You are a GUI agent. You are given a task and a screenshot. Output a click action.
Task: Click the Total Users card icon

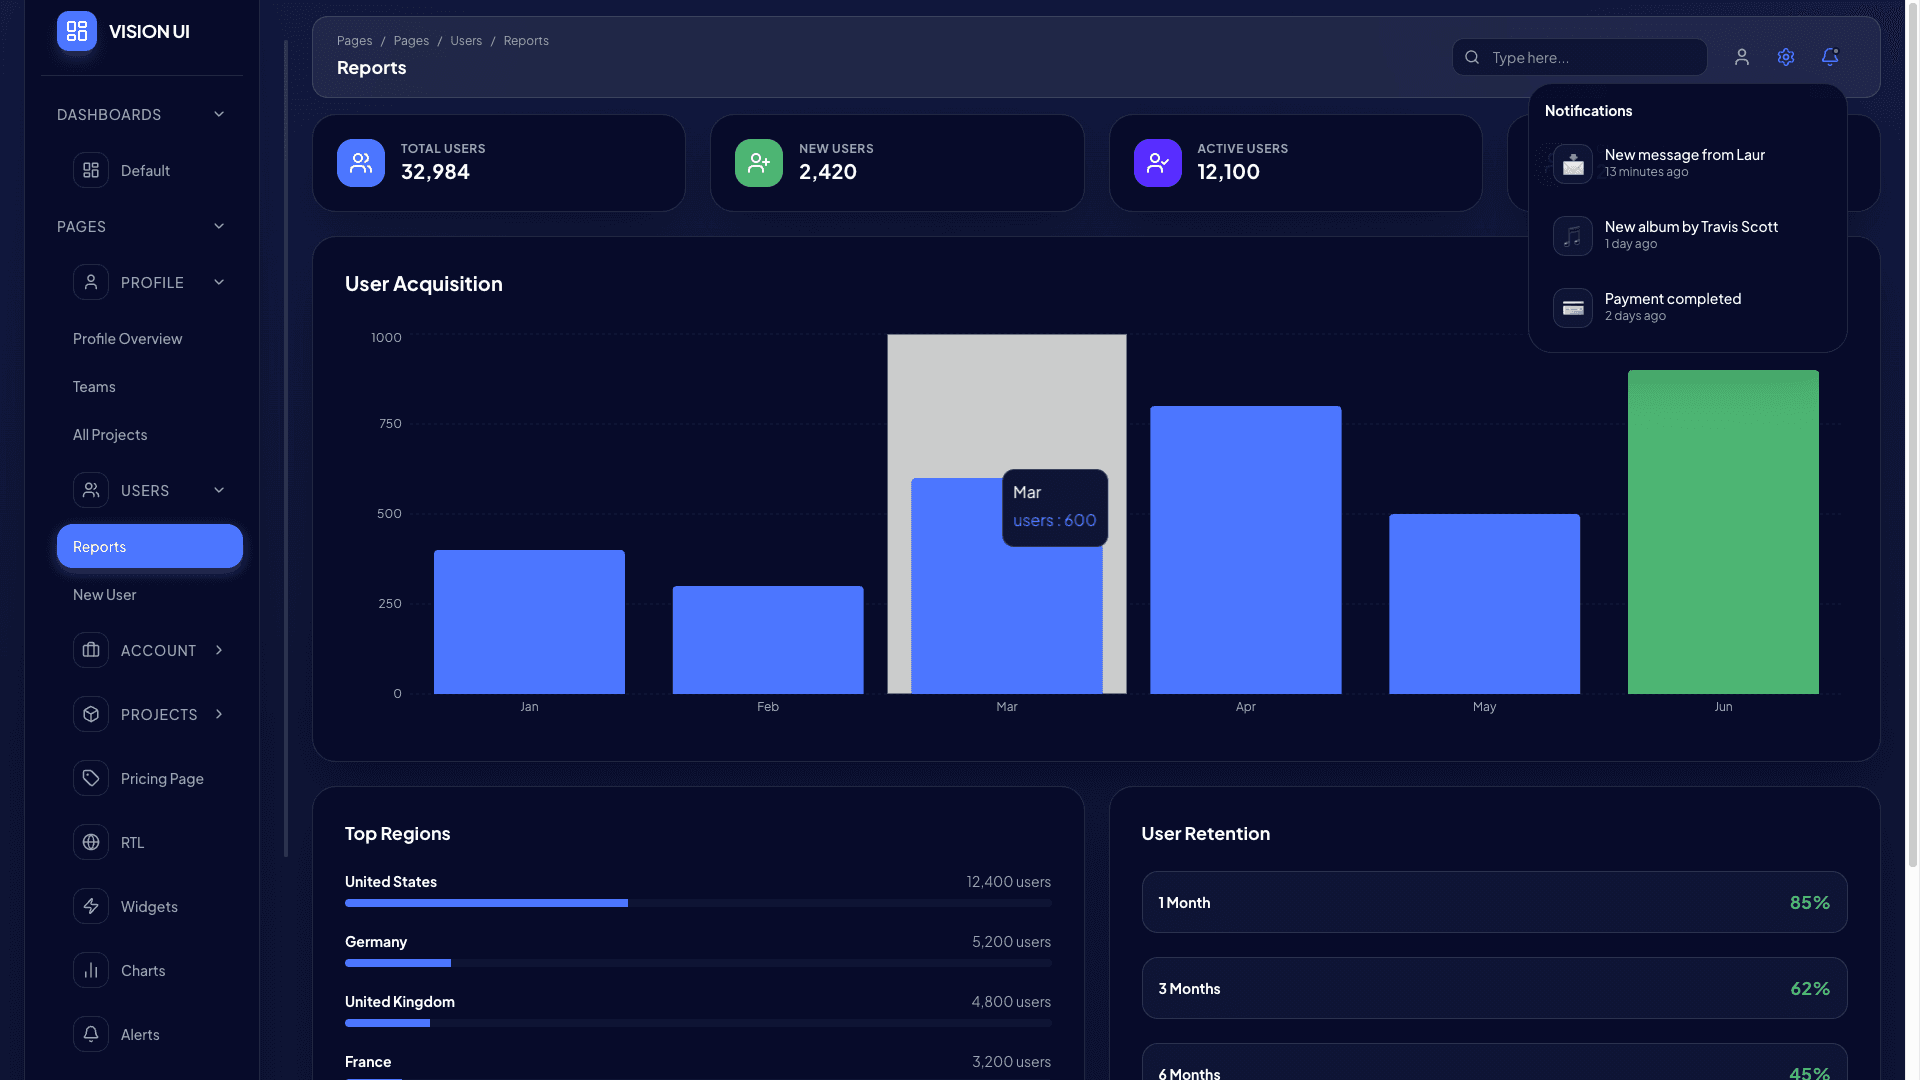[360, 163]
